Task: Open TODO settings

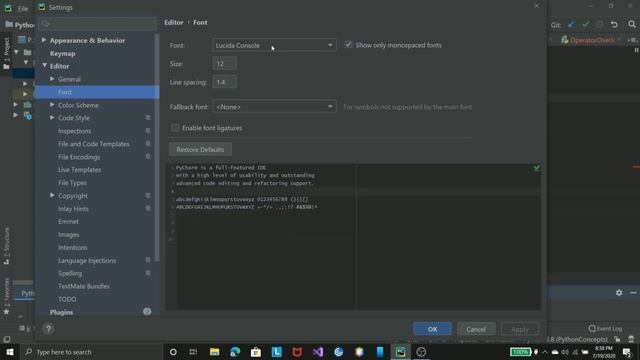Action: tap(67, 299)
